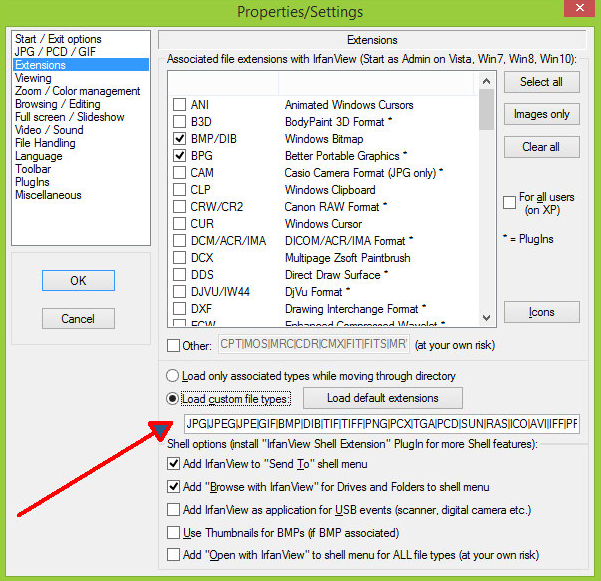Click the Other extensions text field
This screenshot has width=601, height=581.
click(x=314, y=344)
